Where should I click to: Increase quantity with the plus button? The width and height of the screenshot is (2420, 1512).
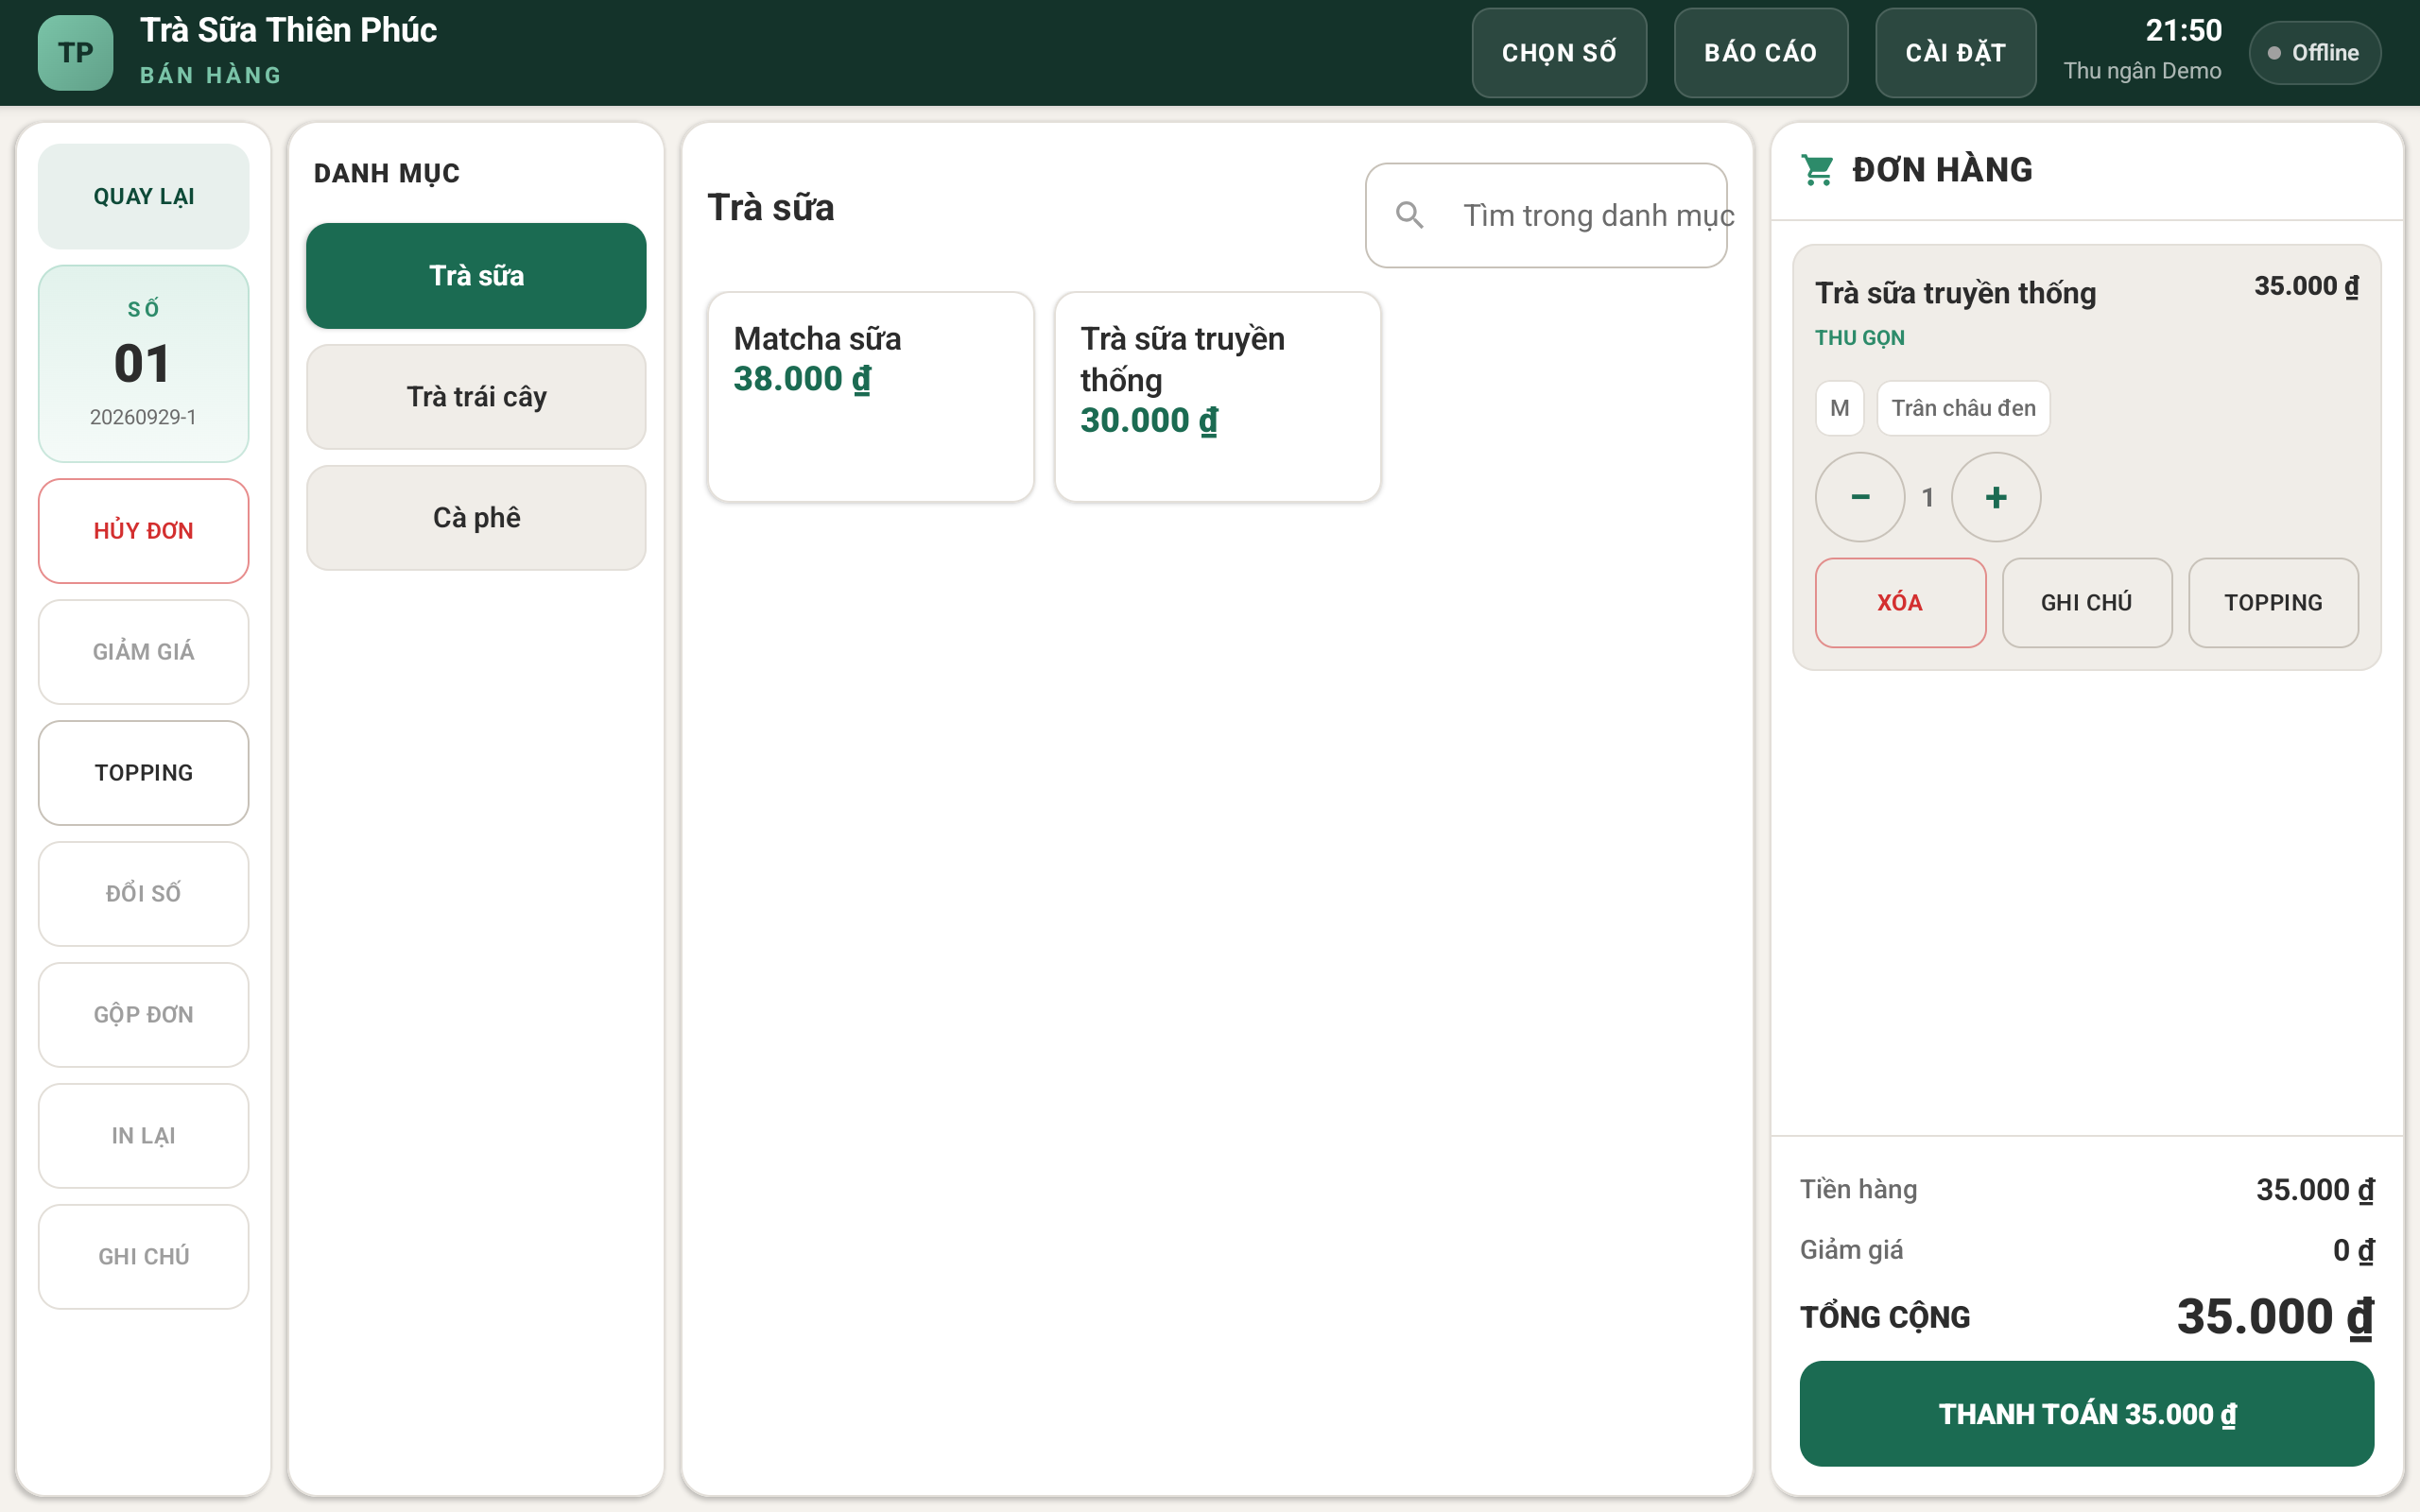(1996, 497)
